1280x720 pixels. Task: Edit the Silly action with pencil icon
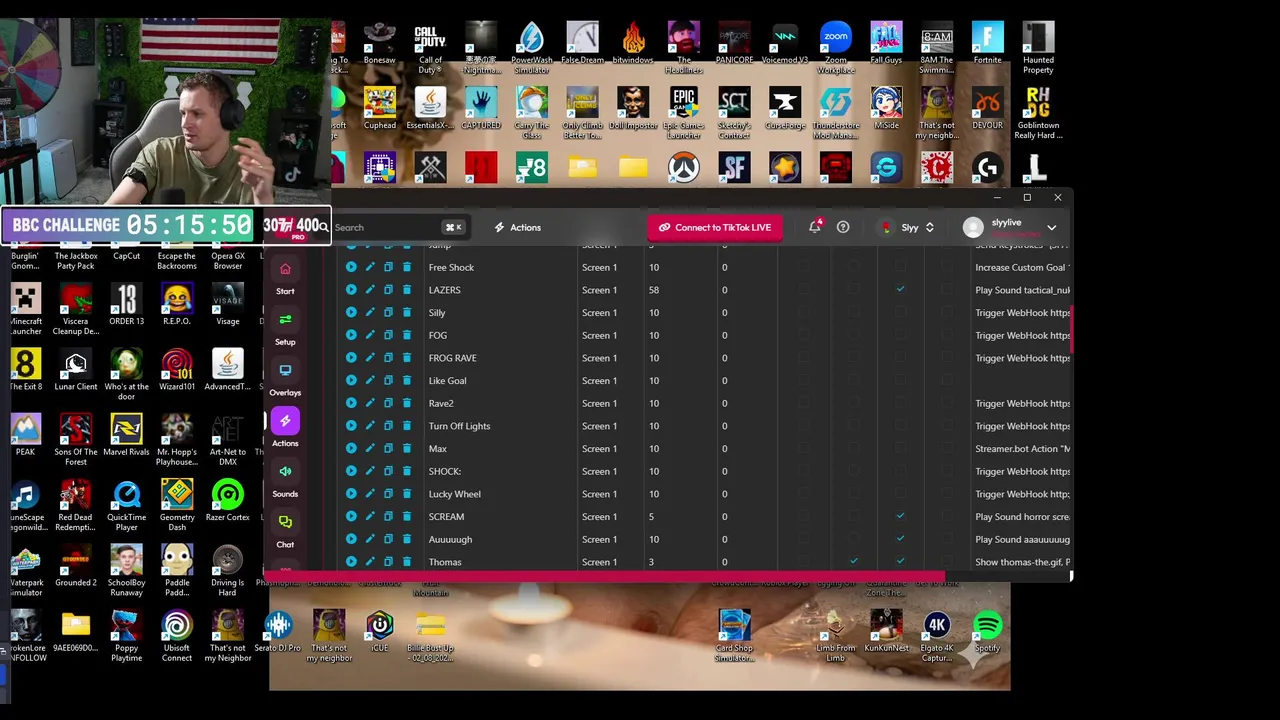pos(370,313)
